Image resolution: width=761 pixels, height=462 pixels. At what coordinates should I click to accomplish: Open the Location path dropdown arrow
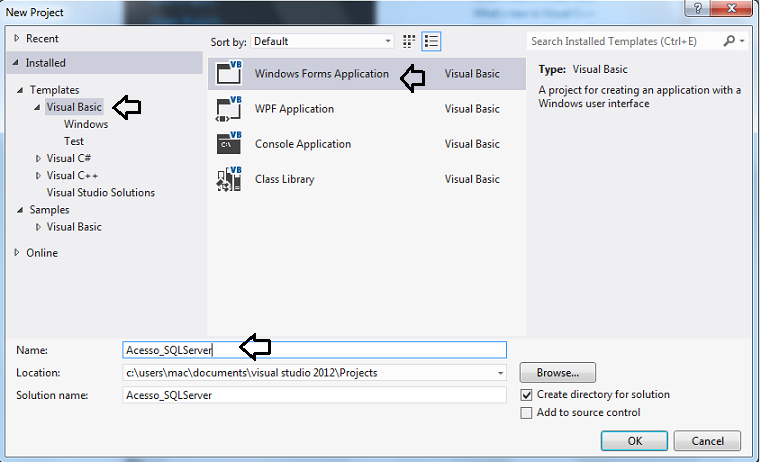[500, 373]
